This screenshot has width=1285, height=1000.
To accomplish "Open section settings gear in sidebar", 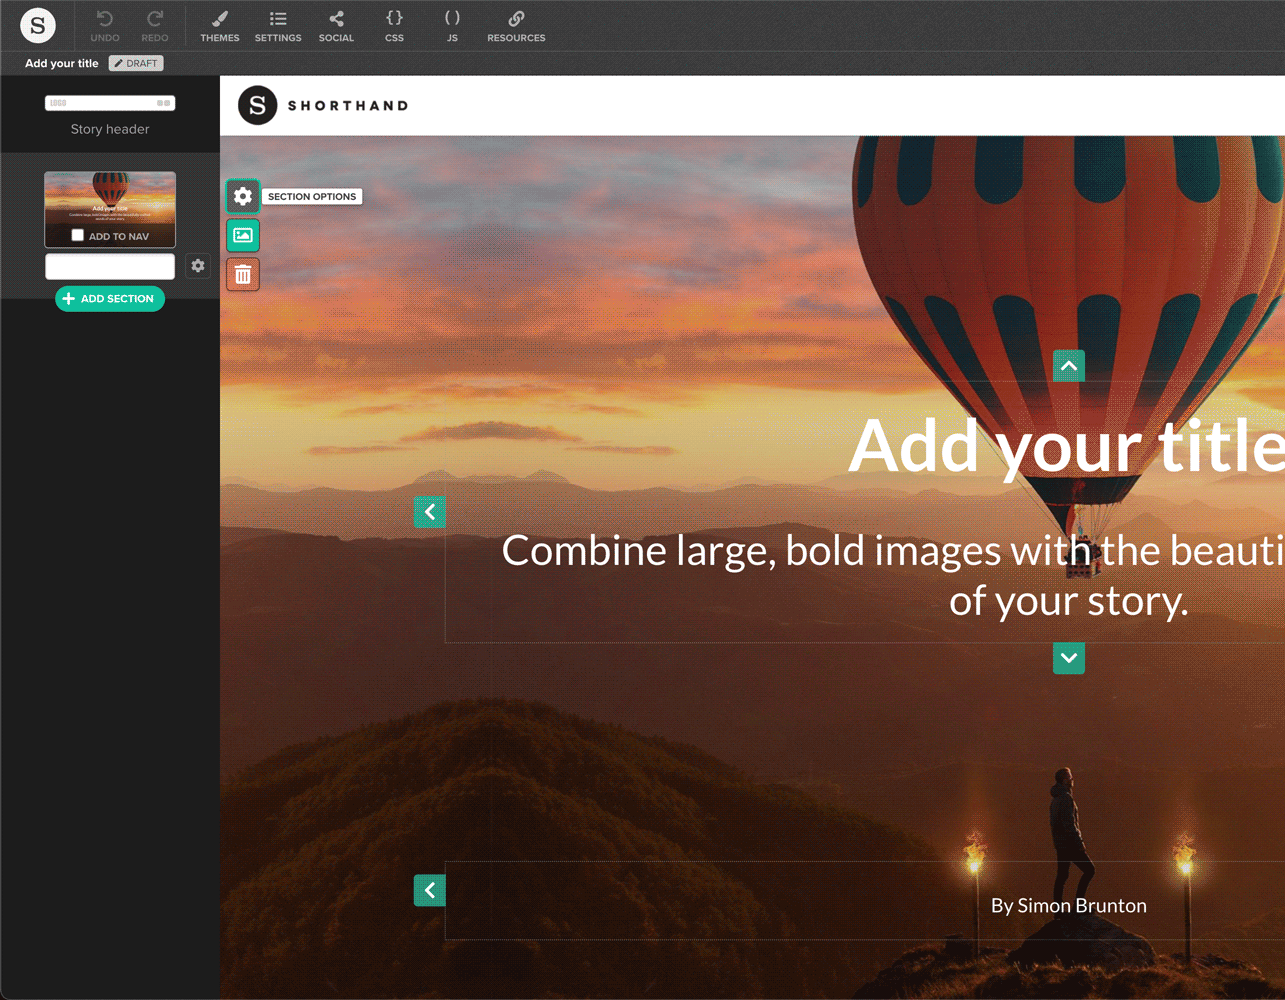I will tap(198, 266).
